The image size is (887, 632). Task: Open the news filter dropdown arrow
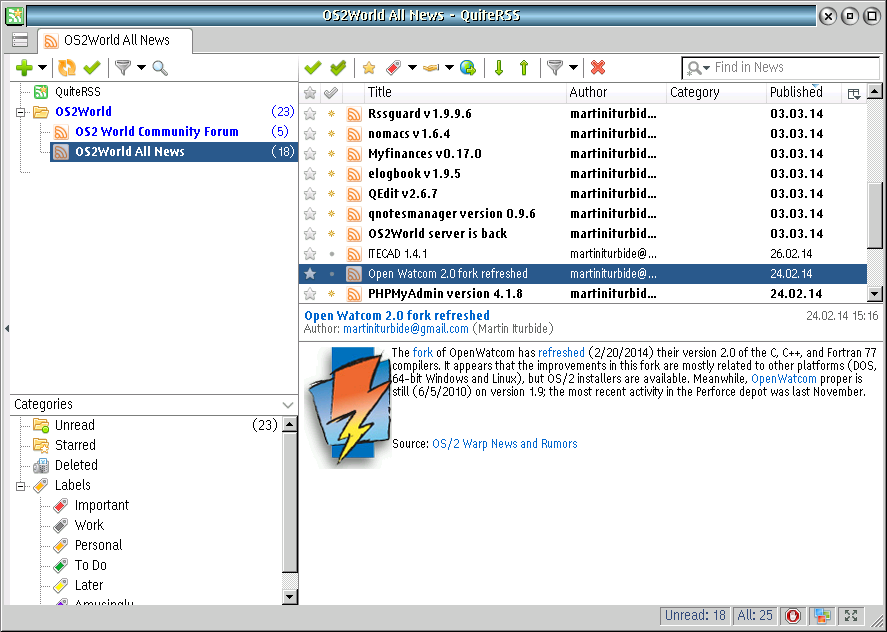[x=574, y=68]
